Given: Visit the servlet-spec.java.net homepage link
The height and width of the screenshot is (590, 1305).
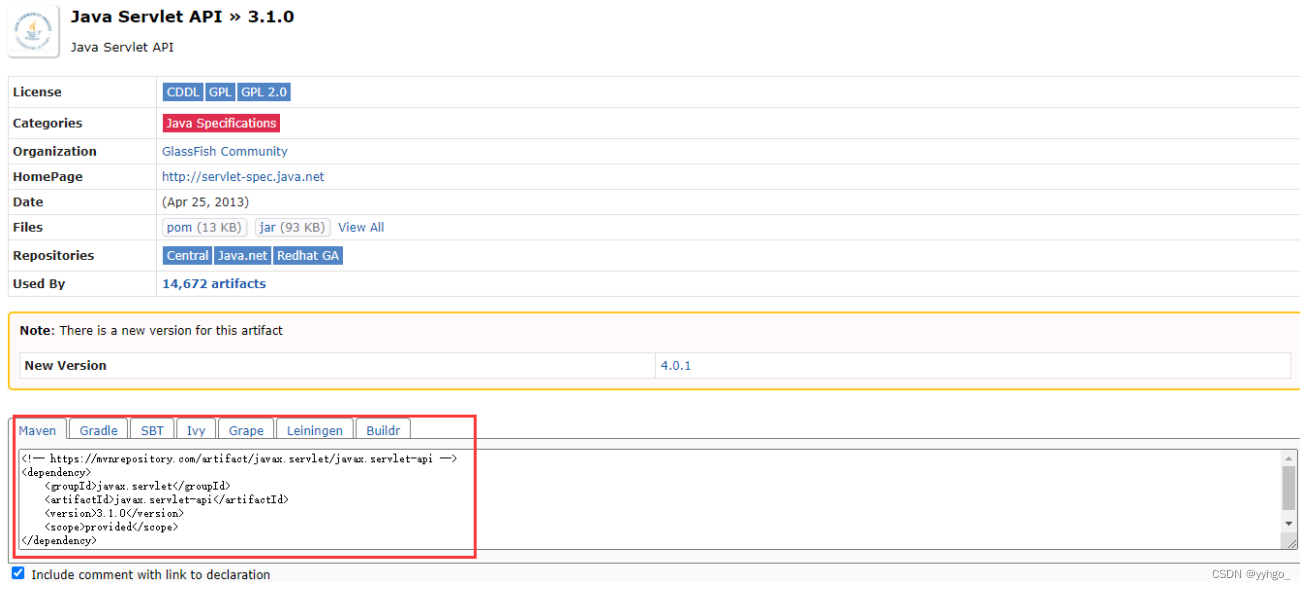Looking at the screenshot, I should point(243,176).
